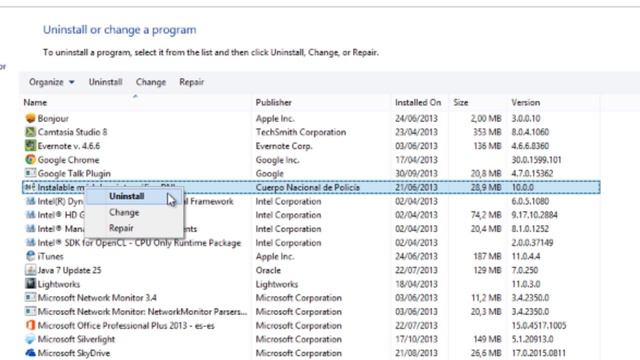Click Oracle publisher cell
Screen dimensions: 640x360
[268, 270]
